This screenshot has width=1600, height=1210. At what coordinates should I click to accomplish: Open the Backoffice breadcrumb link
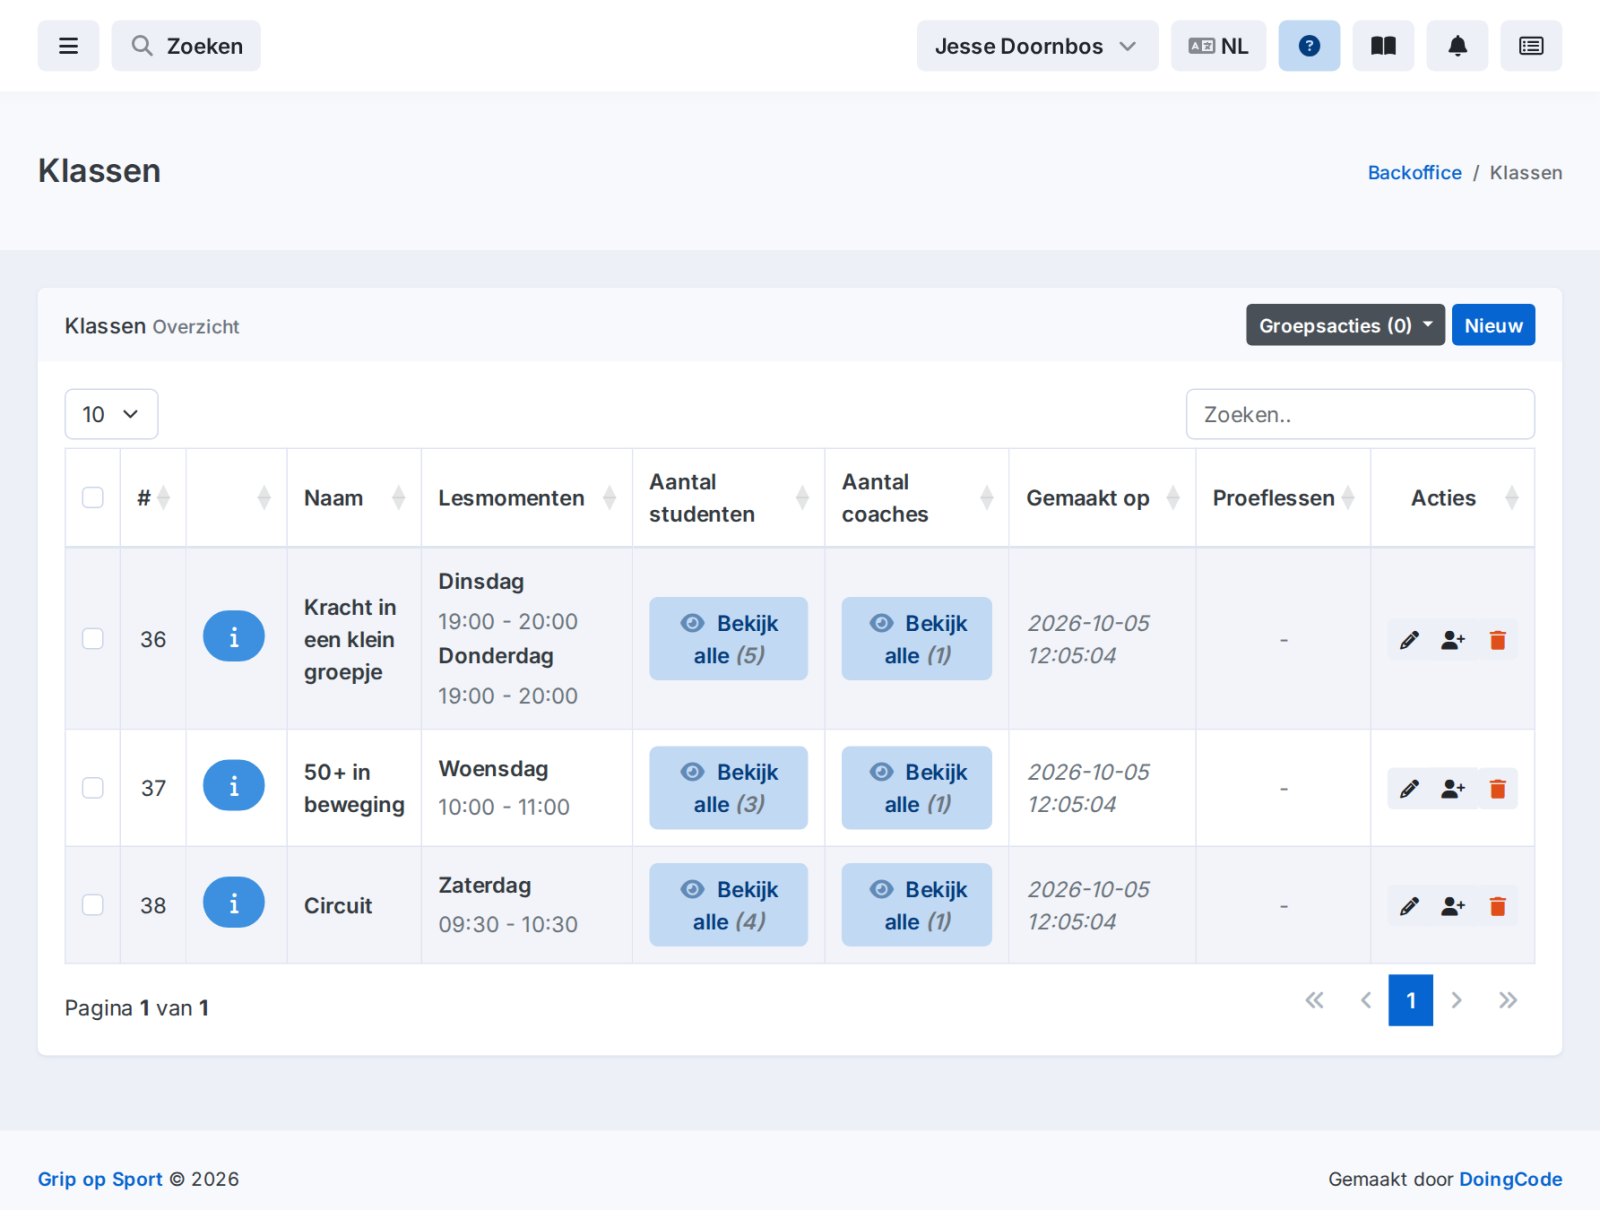coord(1414,172)
